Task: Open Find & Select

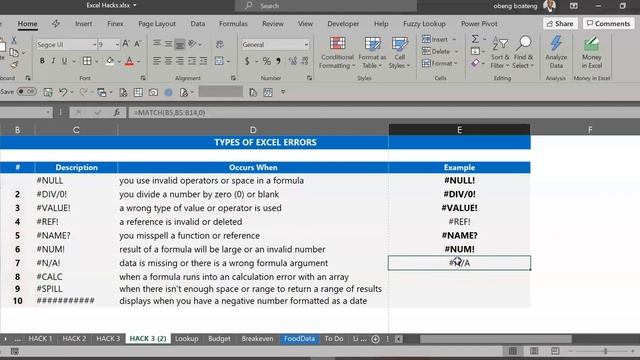Action: 523,53
